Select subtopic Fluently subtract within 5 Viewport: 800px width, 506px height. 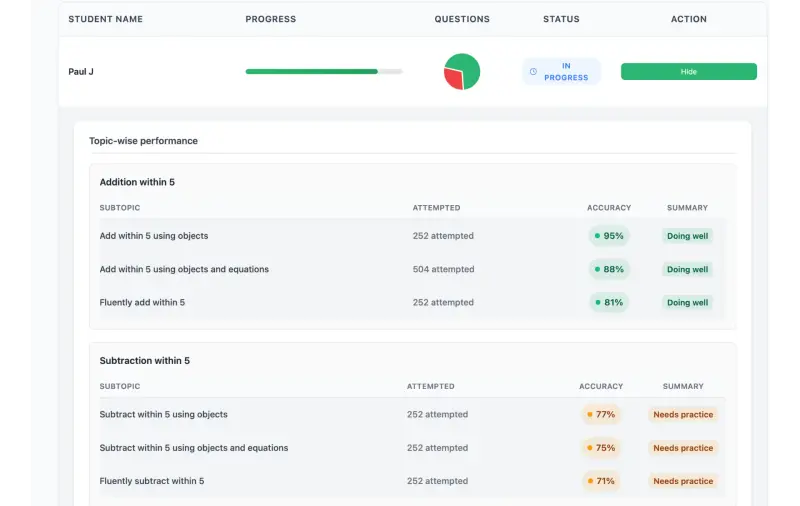pos(152,480)
